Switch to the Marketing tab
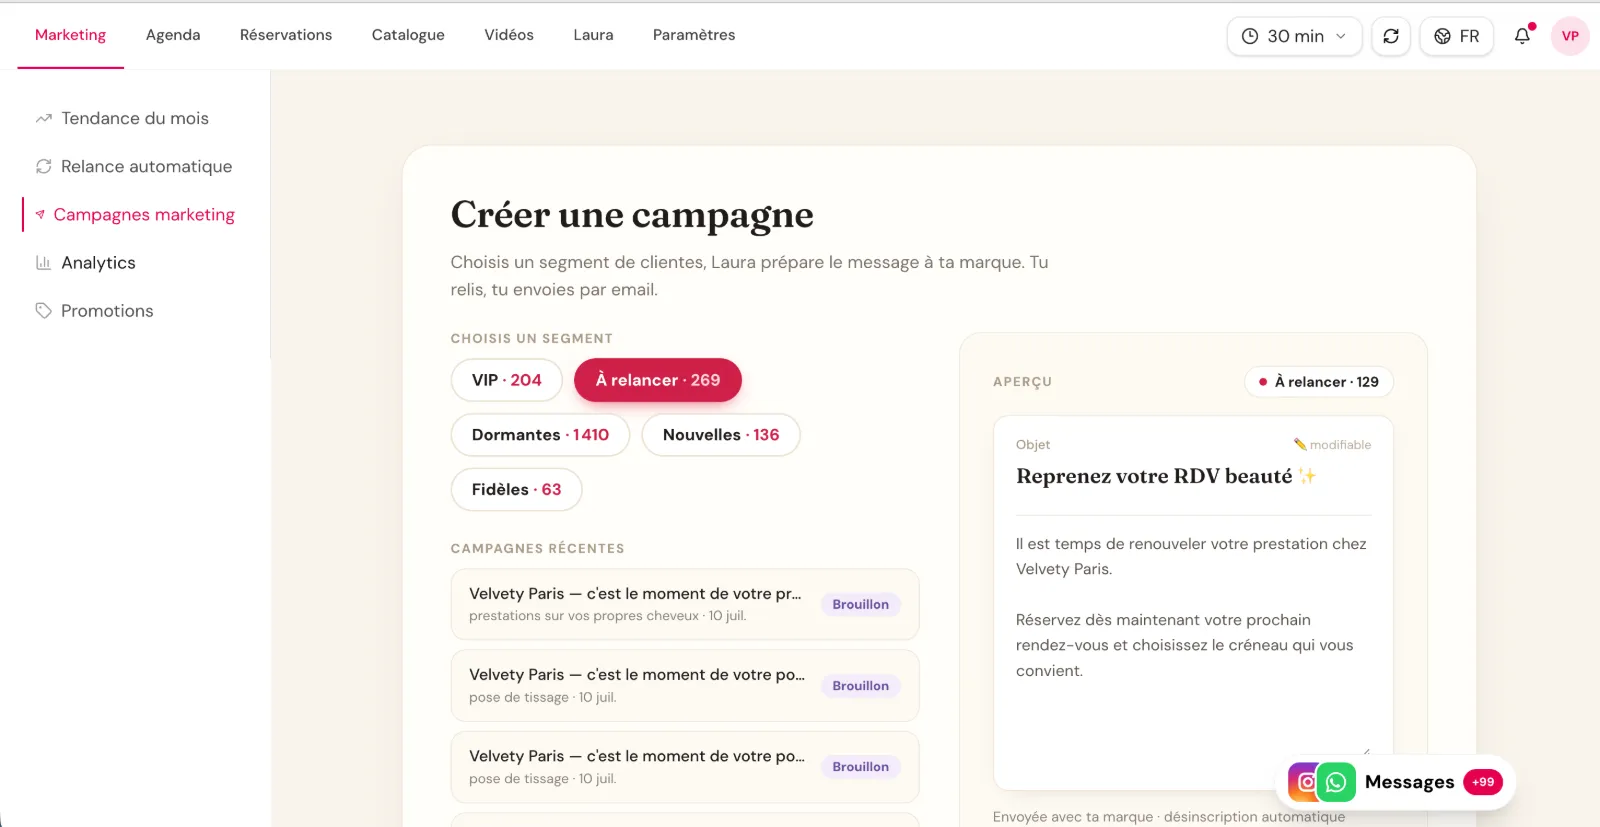The height and width of the screenshot is (827, 1600). coord(70,35)
